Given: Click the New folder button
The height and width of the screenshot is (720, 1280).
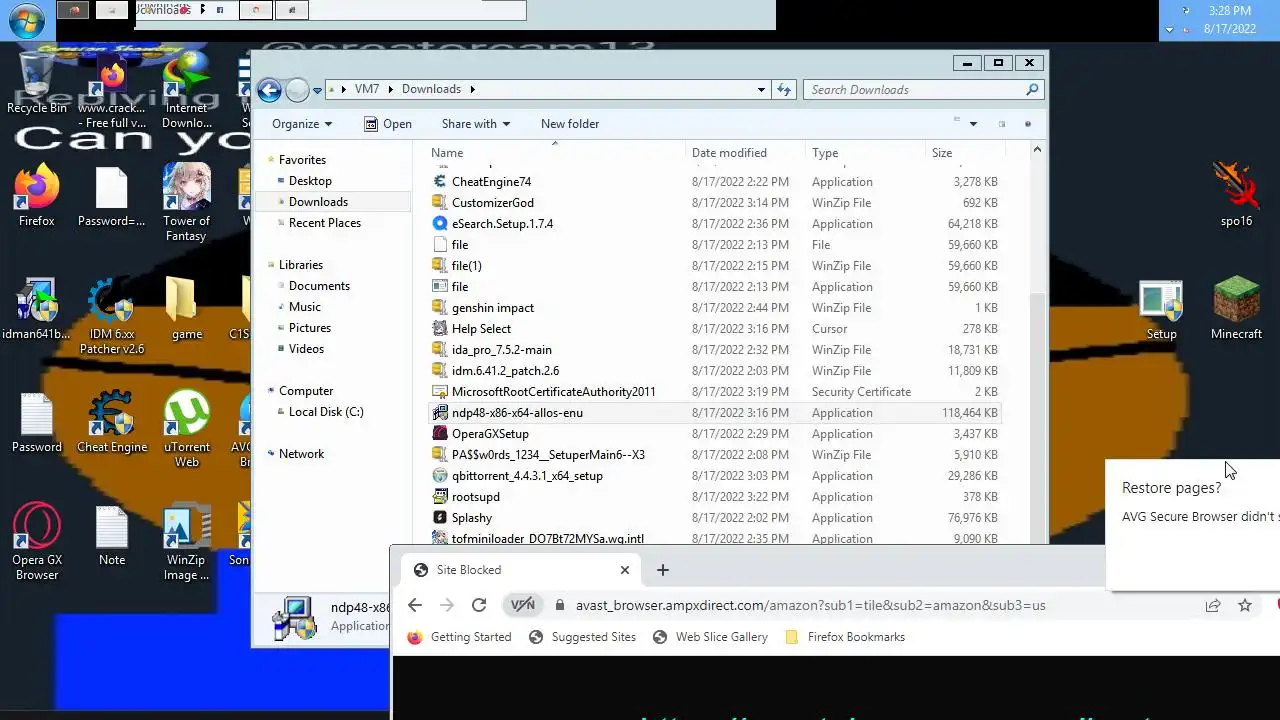Looking at the screenshot, I should (570, 124).
